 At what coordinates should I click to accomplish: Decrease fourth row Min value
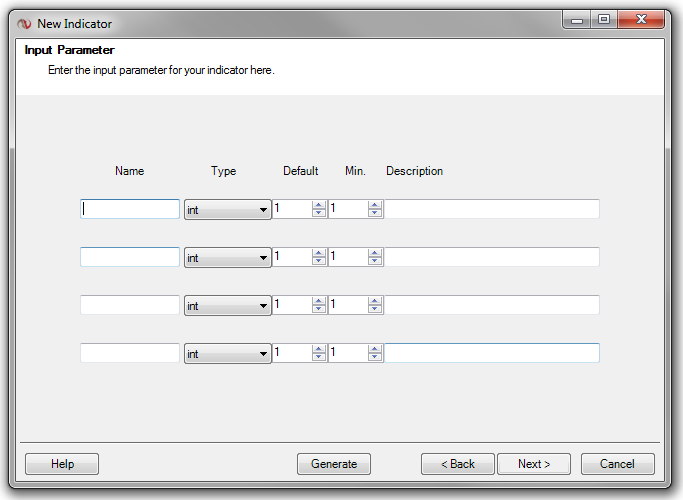(x=375, y=356)
